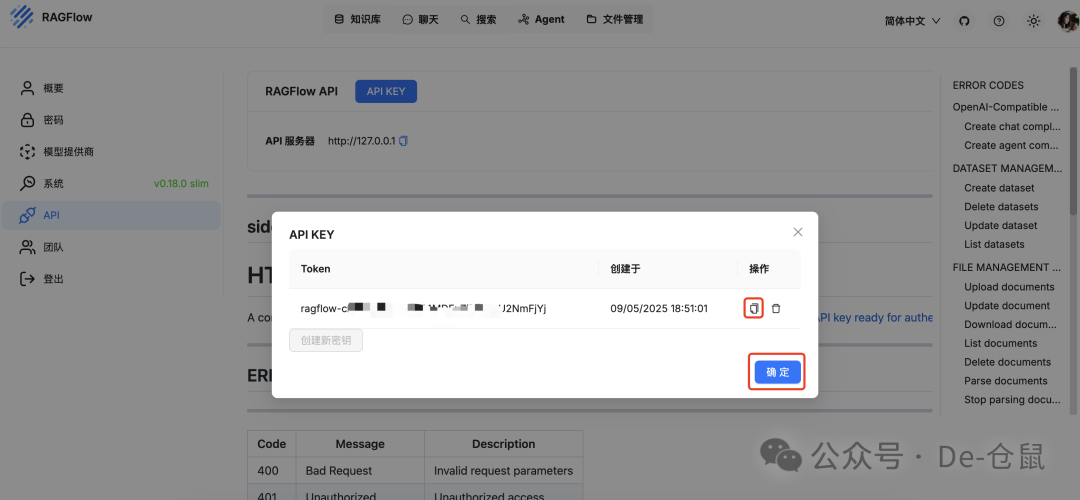Click the Invalid request parameters cell

503,471
